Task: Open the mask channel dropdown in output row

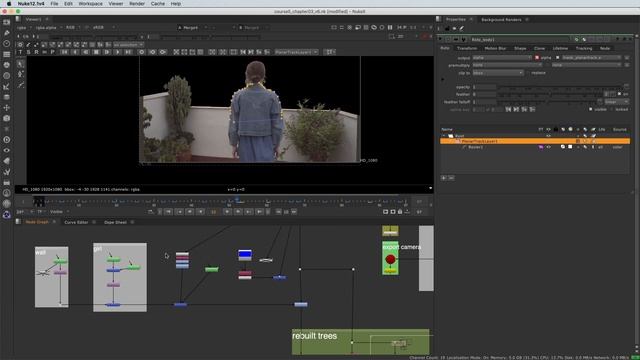Action: click(x=591, y=58)
